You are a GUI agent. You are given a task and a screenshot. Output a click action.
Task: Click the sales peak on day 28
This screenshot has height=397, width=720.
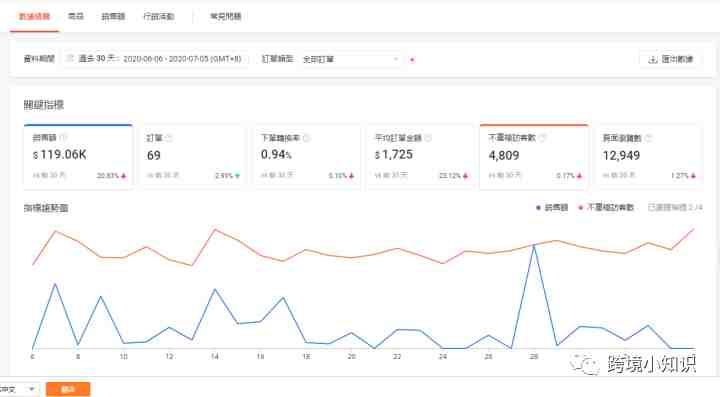point(534,246)
